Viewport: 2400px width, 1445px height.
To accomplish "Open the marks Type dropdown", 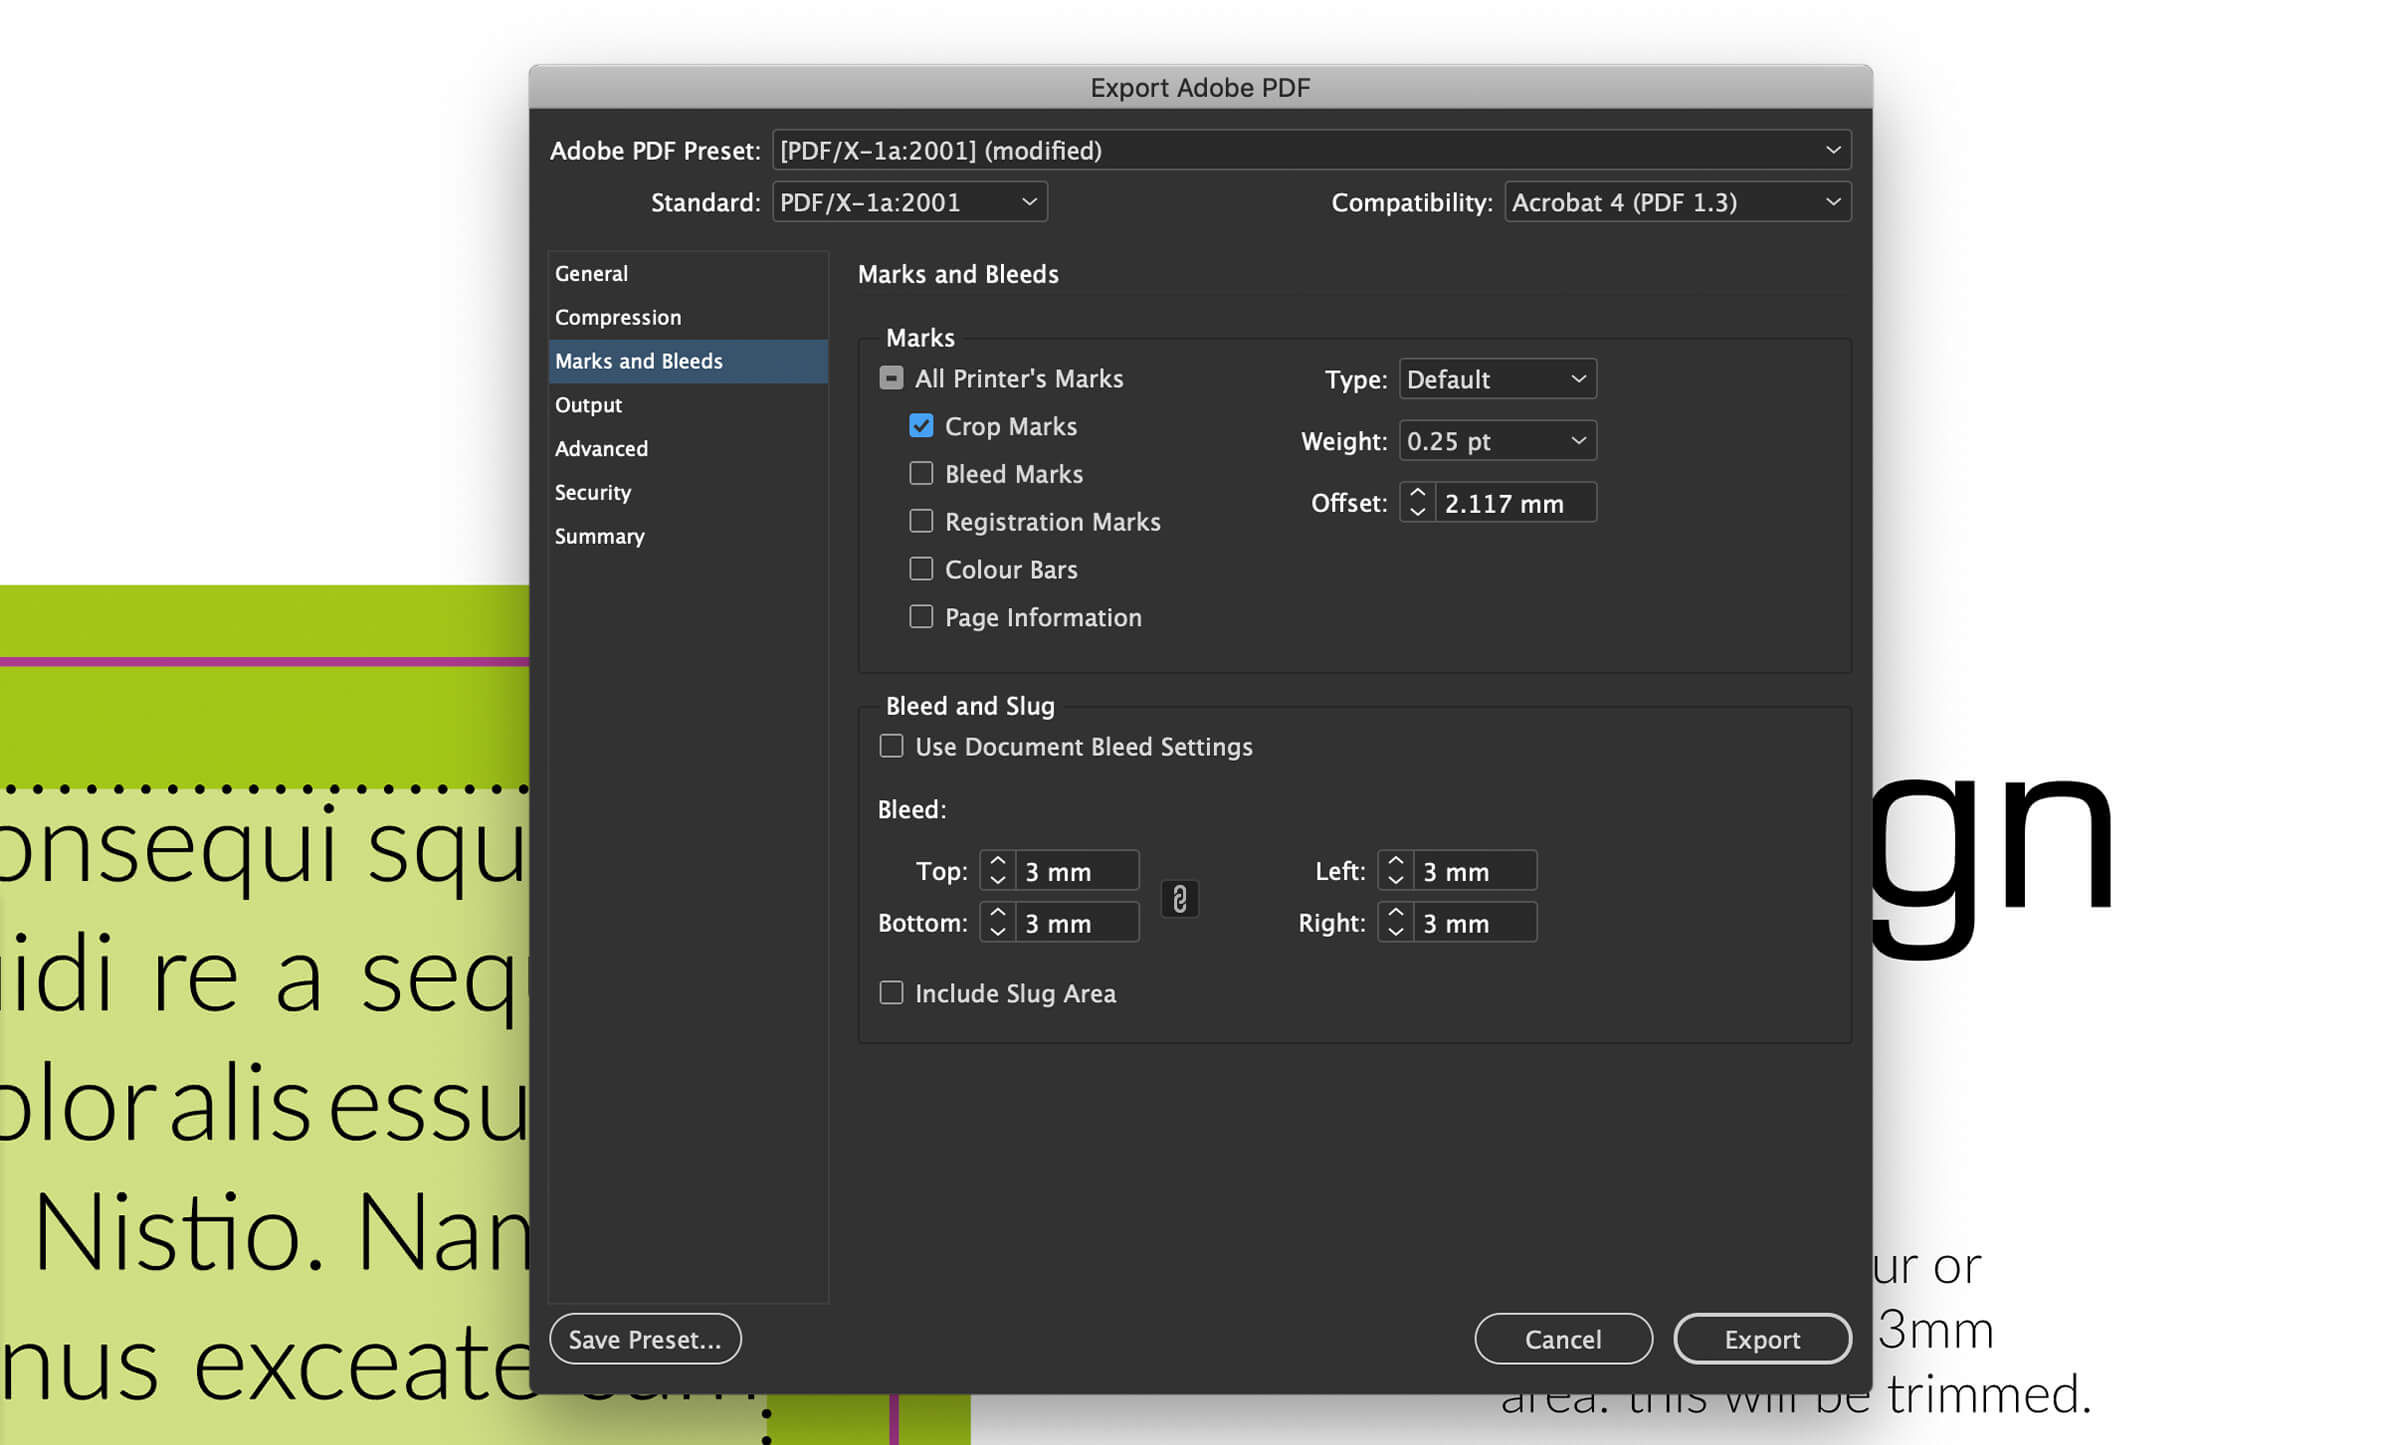I will click(x=1497, y=379).
